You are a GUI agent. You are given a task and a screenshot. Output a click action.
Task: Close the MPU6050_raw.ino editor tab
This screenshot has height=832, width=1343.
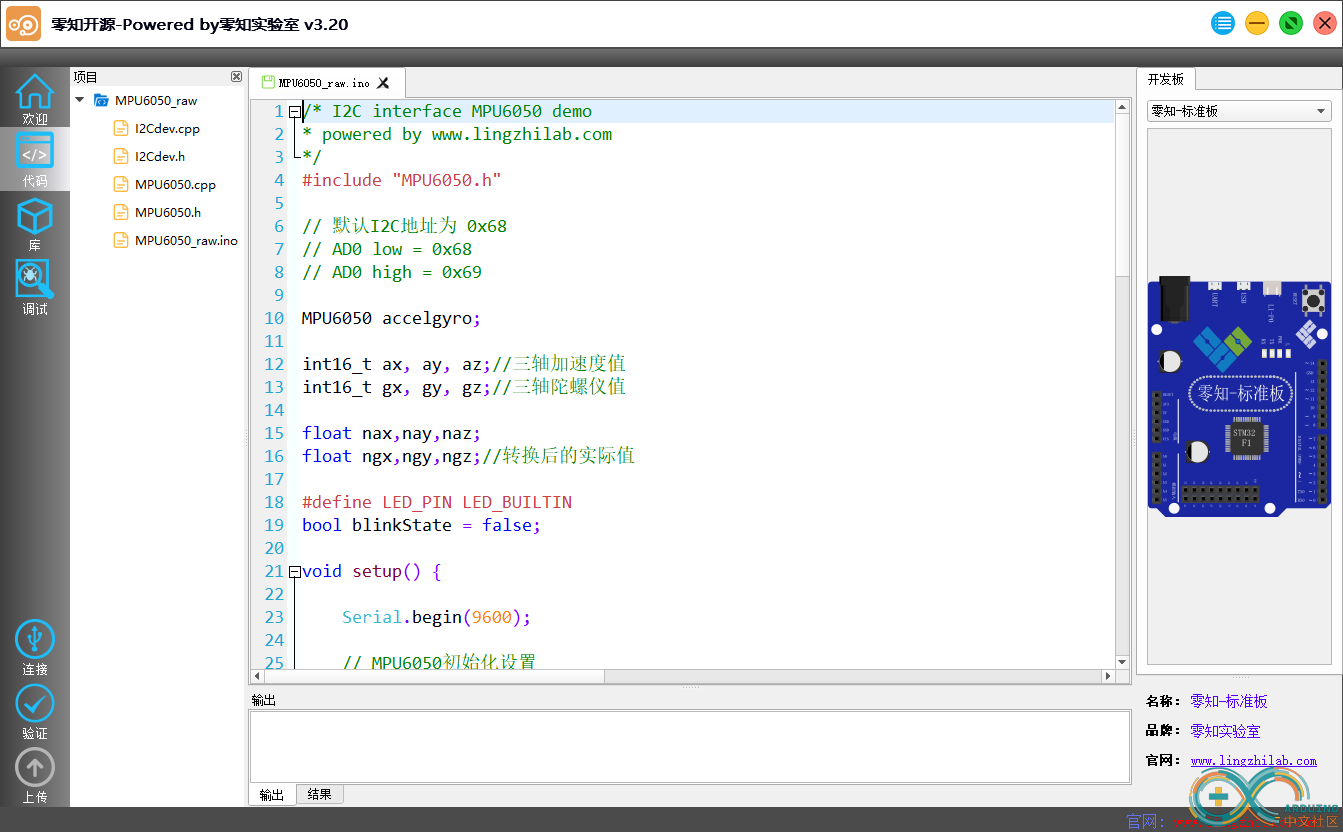pyautogui.click(x=383, y=83)
